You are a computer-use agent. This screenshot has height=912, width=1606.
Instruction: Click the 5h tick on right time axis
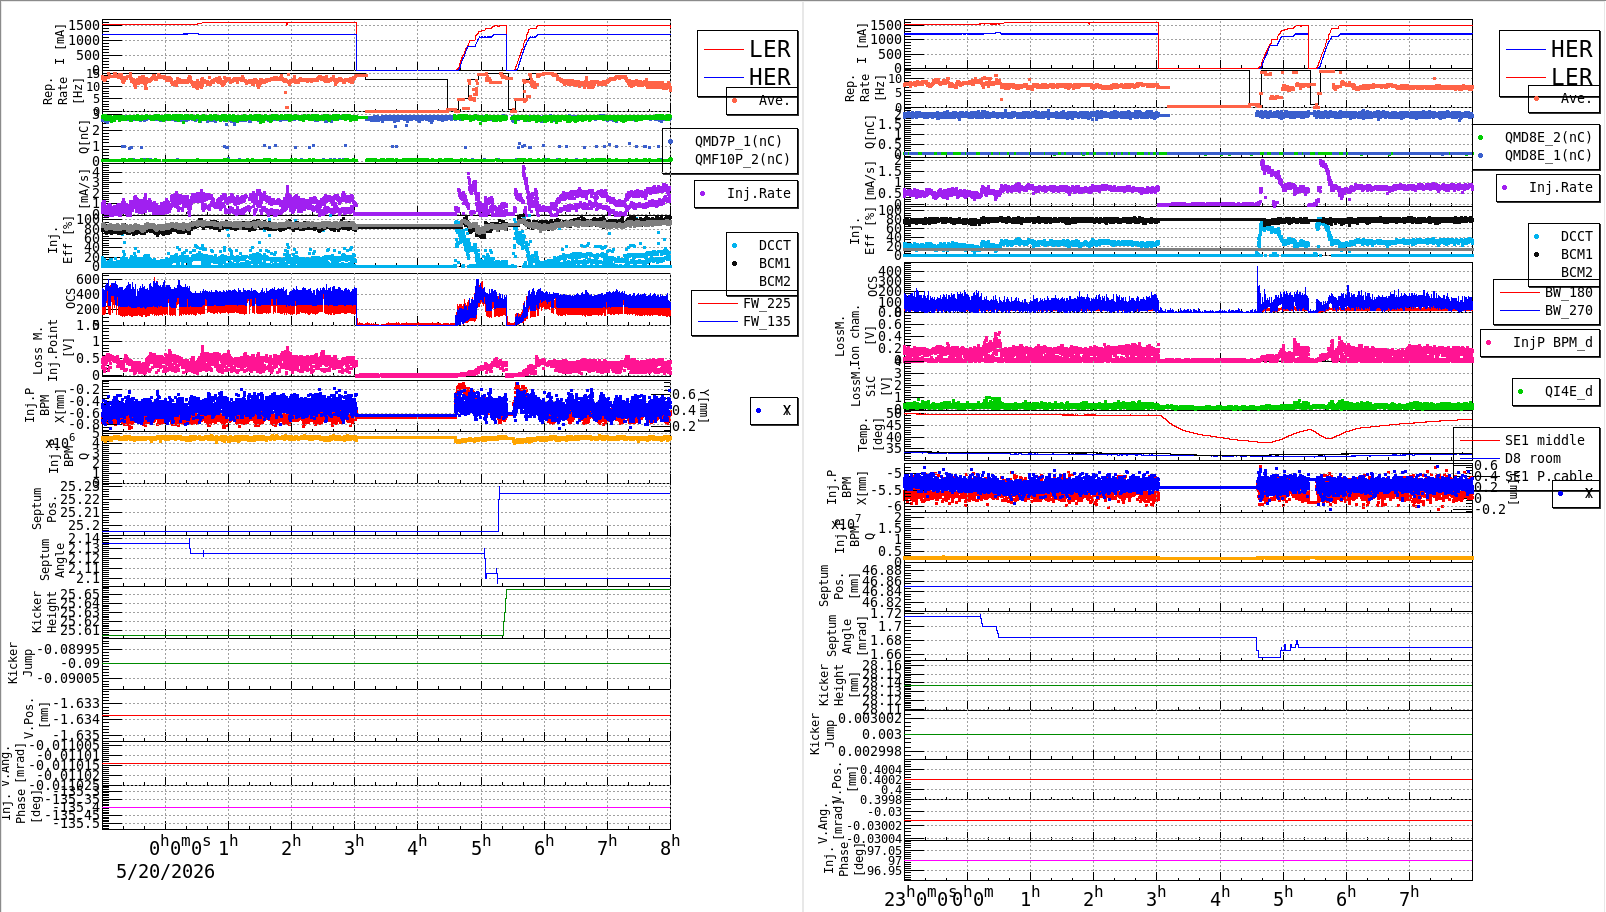click(1283, 897)
